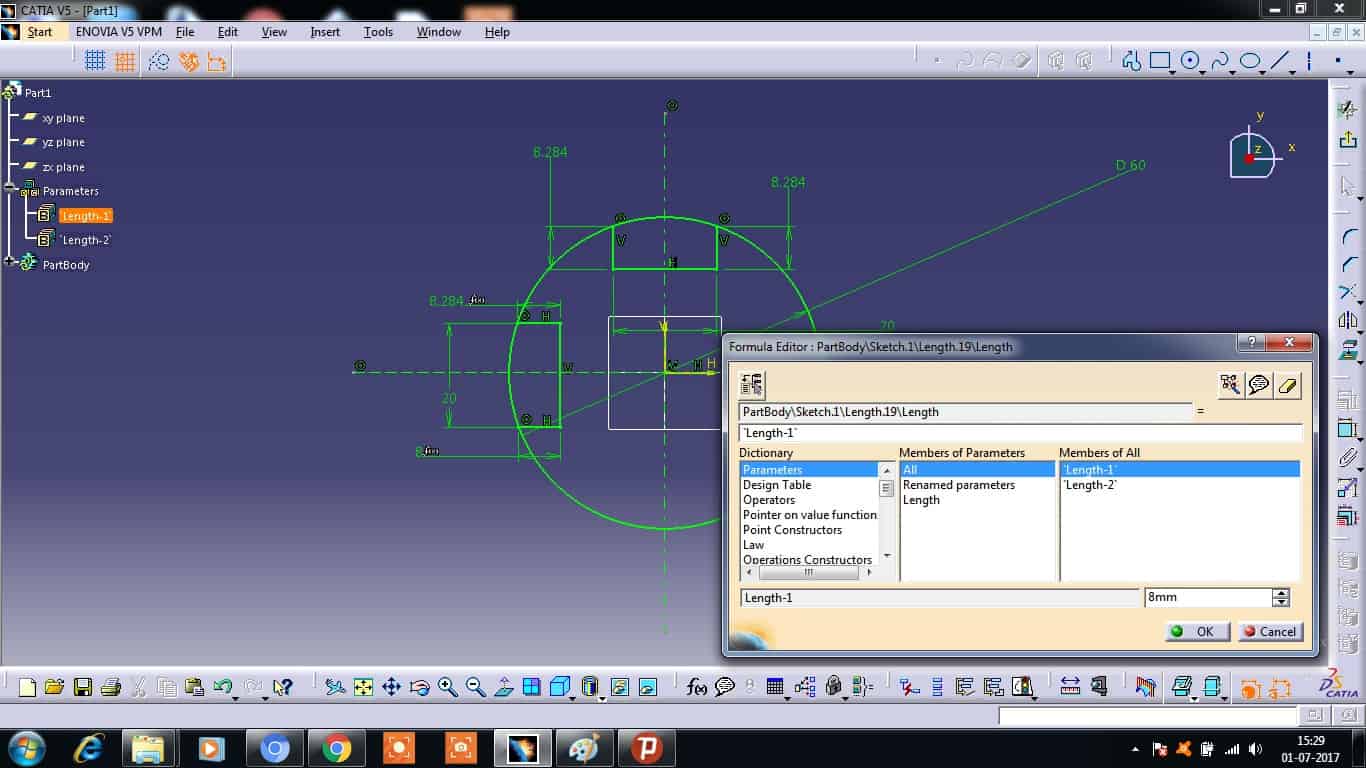Click the Rotate view icon

419,687
